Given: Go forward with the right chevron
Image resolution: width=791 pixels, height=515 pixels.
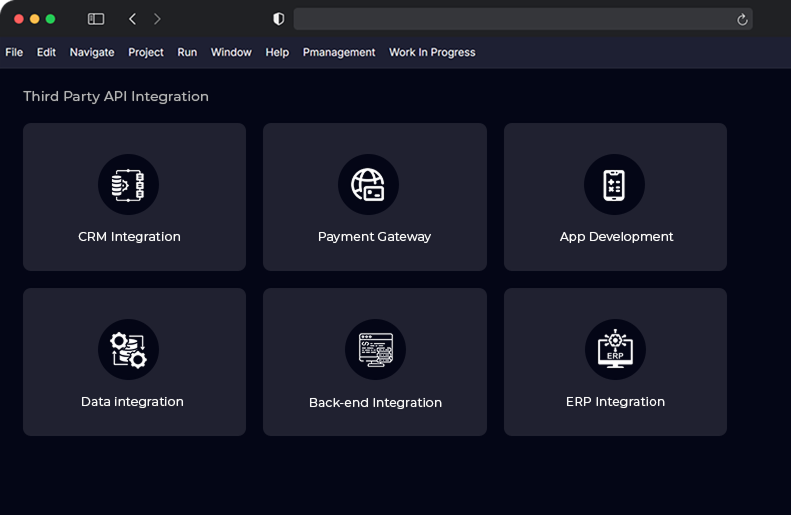Looking at the screenshot, I should pos(157,19).
